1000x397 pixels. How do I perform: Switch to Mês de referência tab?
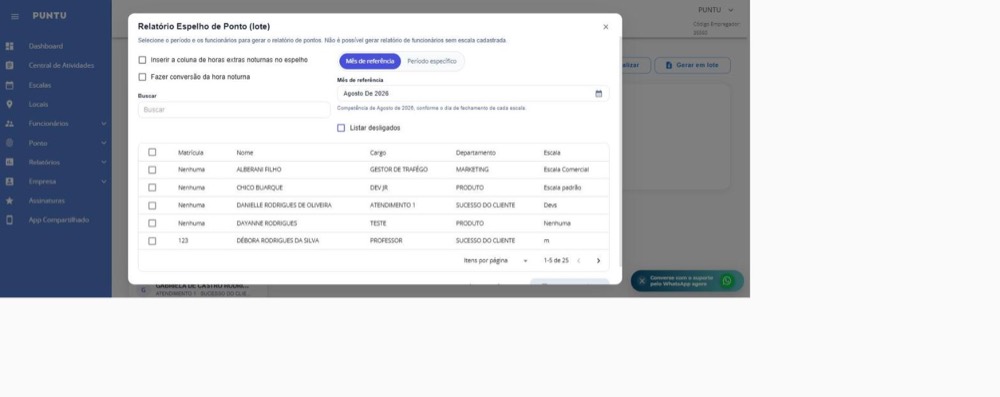click(370, 61)
